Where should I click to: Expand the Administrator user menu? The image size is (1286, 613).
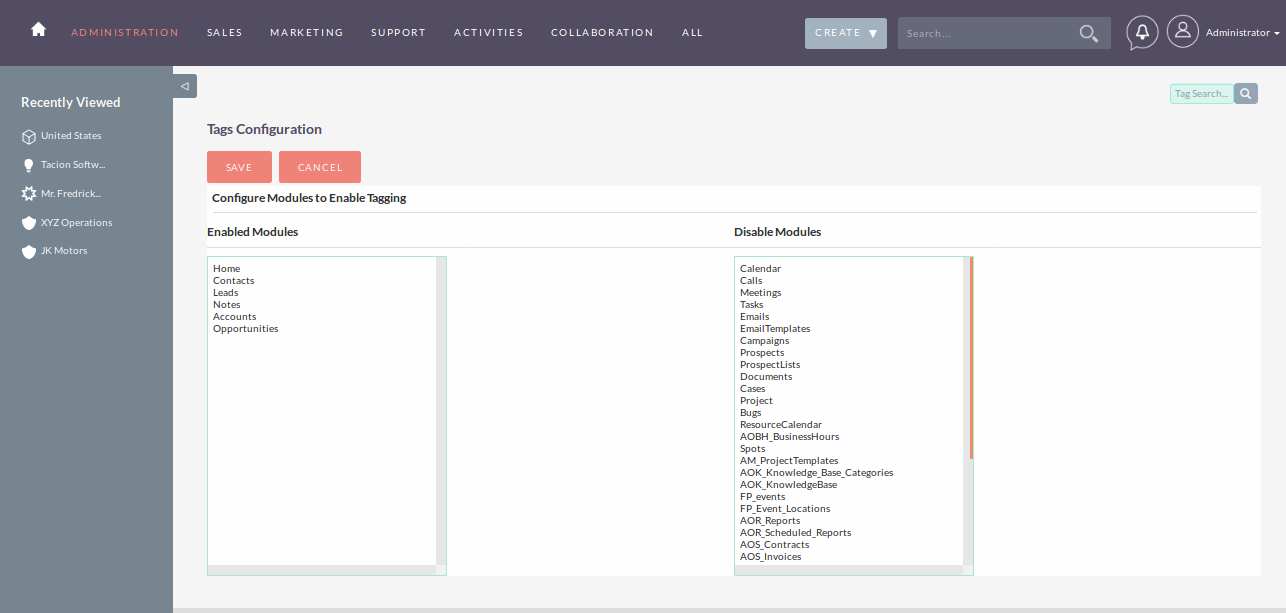[1242, 33]
